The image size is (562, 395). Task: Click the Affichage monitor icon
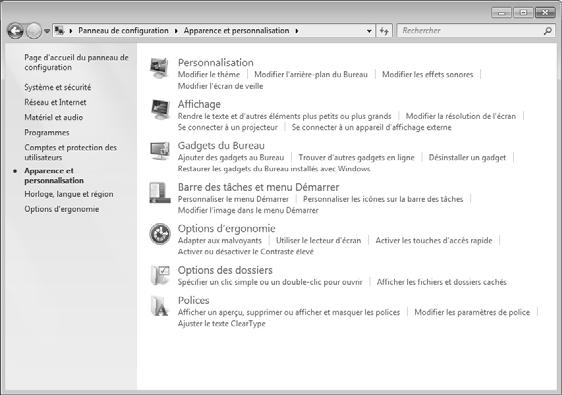coord(160,109)
